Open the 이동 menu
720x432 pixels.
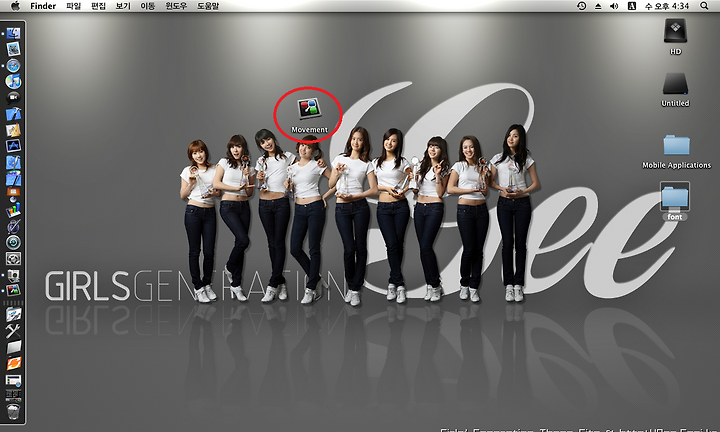(x=147, y=6)
